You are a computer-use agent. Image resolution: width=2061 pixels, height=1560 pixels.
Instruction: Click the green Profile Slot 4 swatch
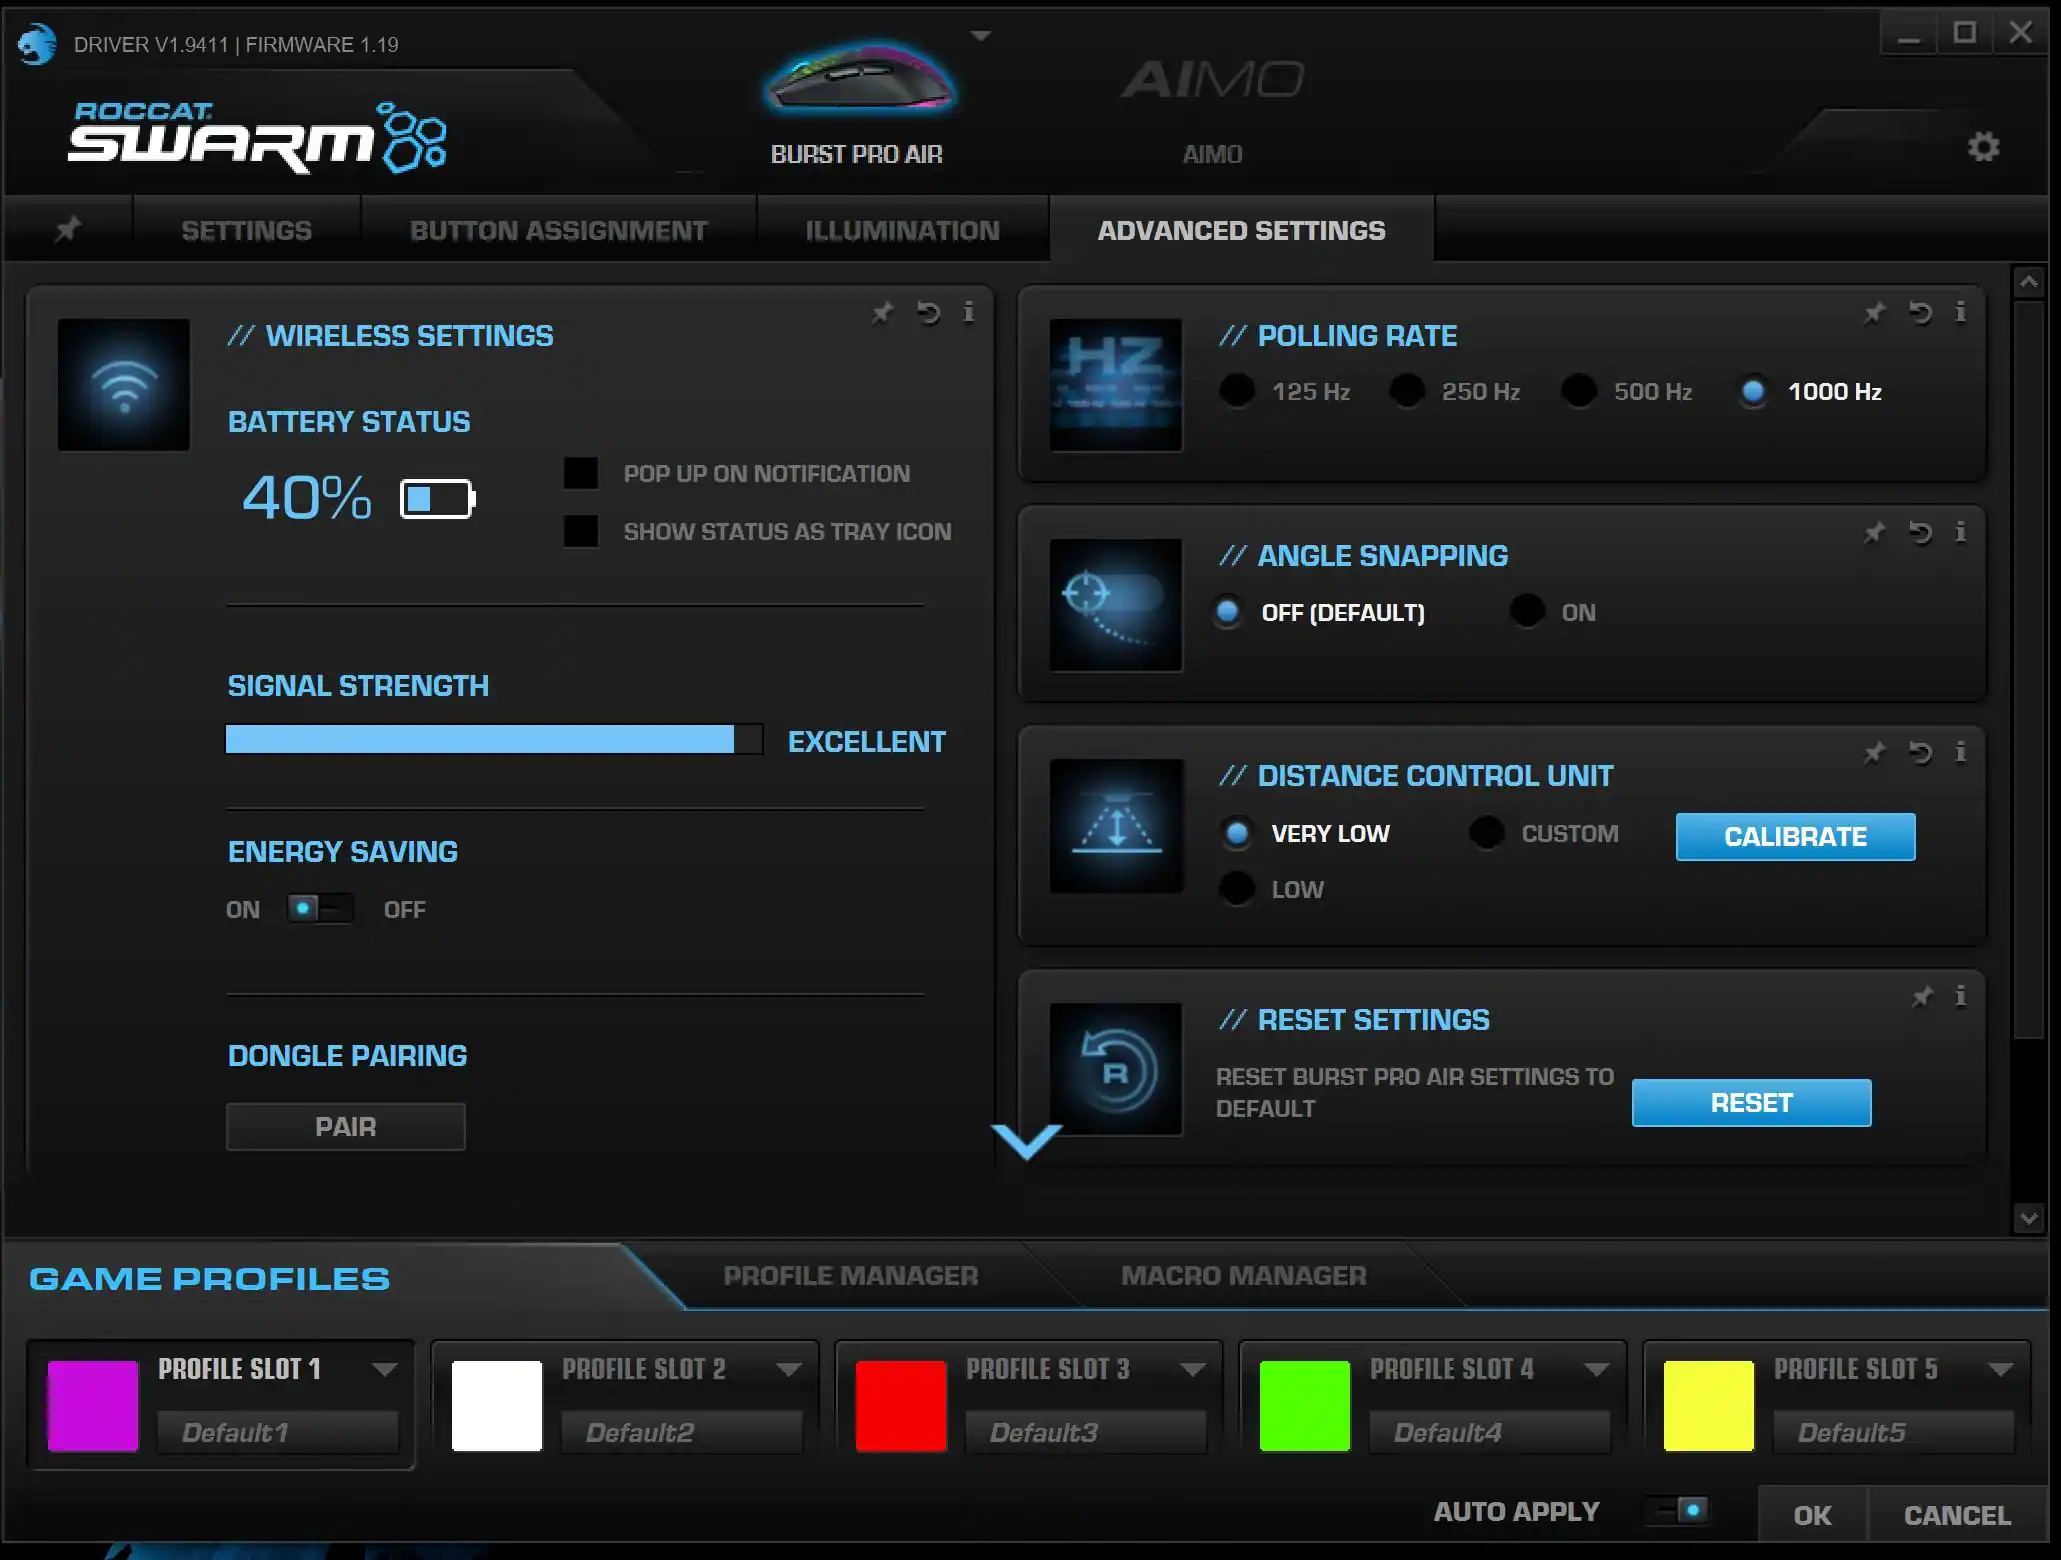pyautogui.click(x=1304, y=1405)
